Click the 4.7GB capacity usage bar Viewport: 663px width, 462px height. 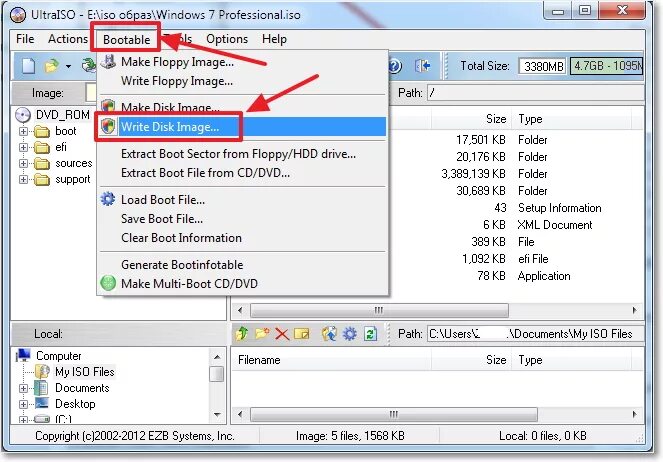point(606,66)
